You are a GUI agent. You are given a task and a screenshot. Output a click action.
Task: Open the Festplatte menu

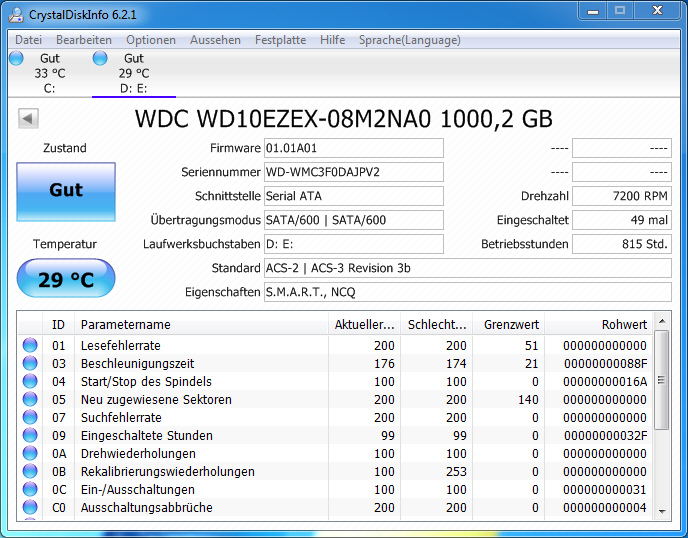click(280, 40)
